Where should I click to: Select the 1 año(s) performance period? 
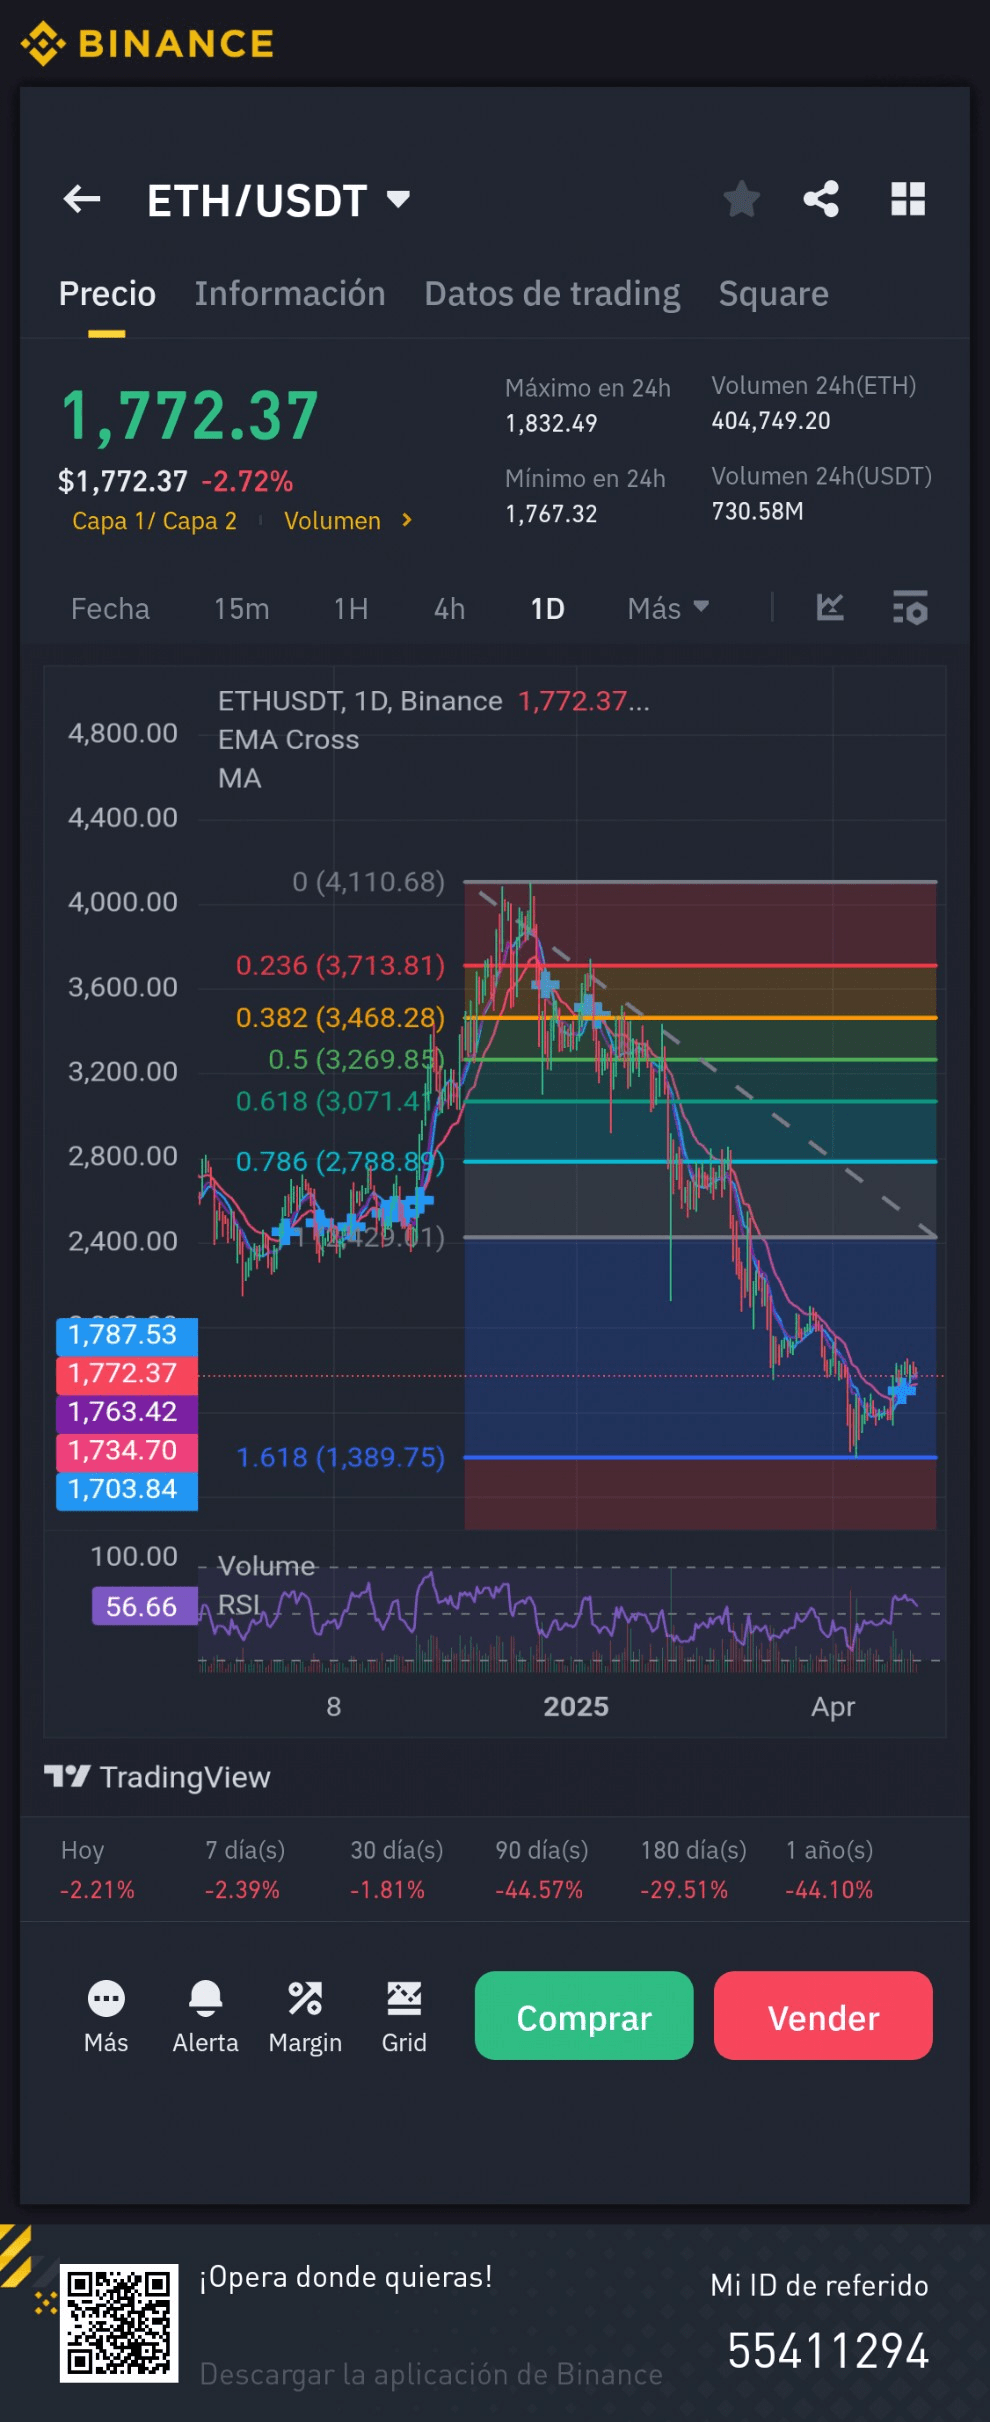[x=829, y=1870]
